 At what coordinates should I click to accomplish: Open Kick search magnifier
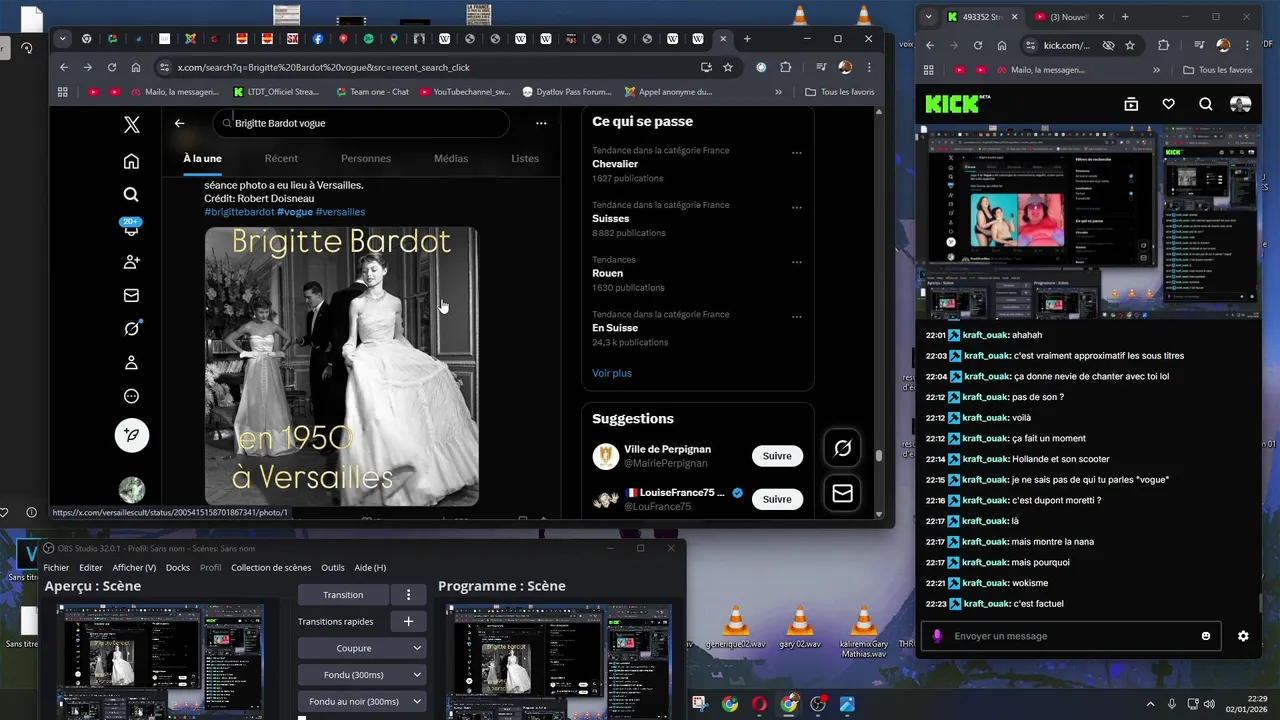pyautogui.click(x=1205, y=104)
